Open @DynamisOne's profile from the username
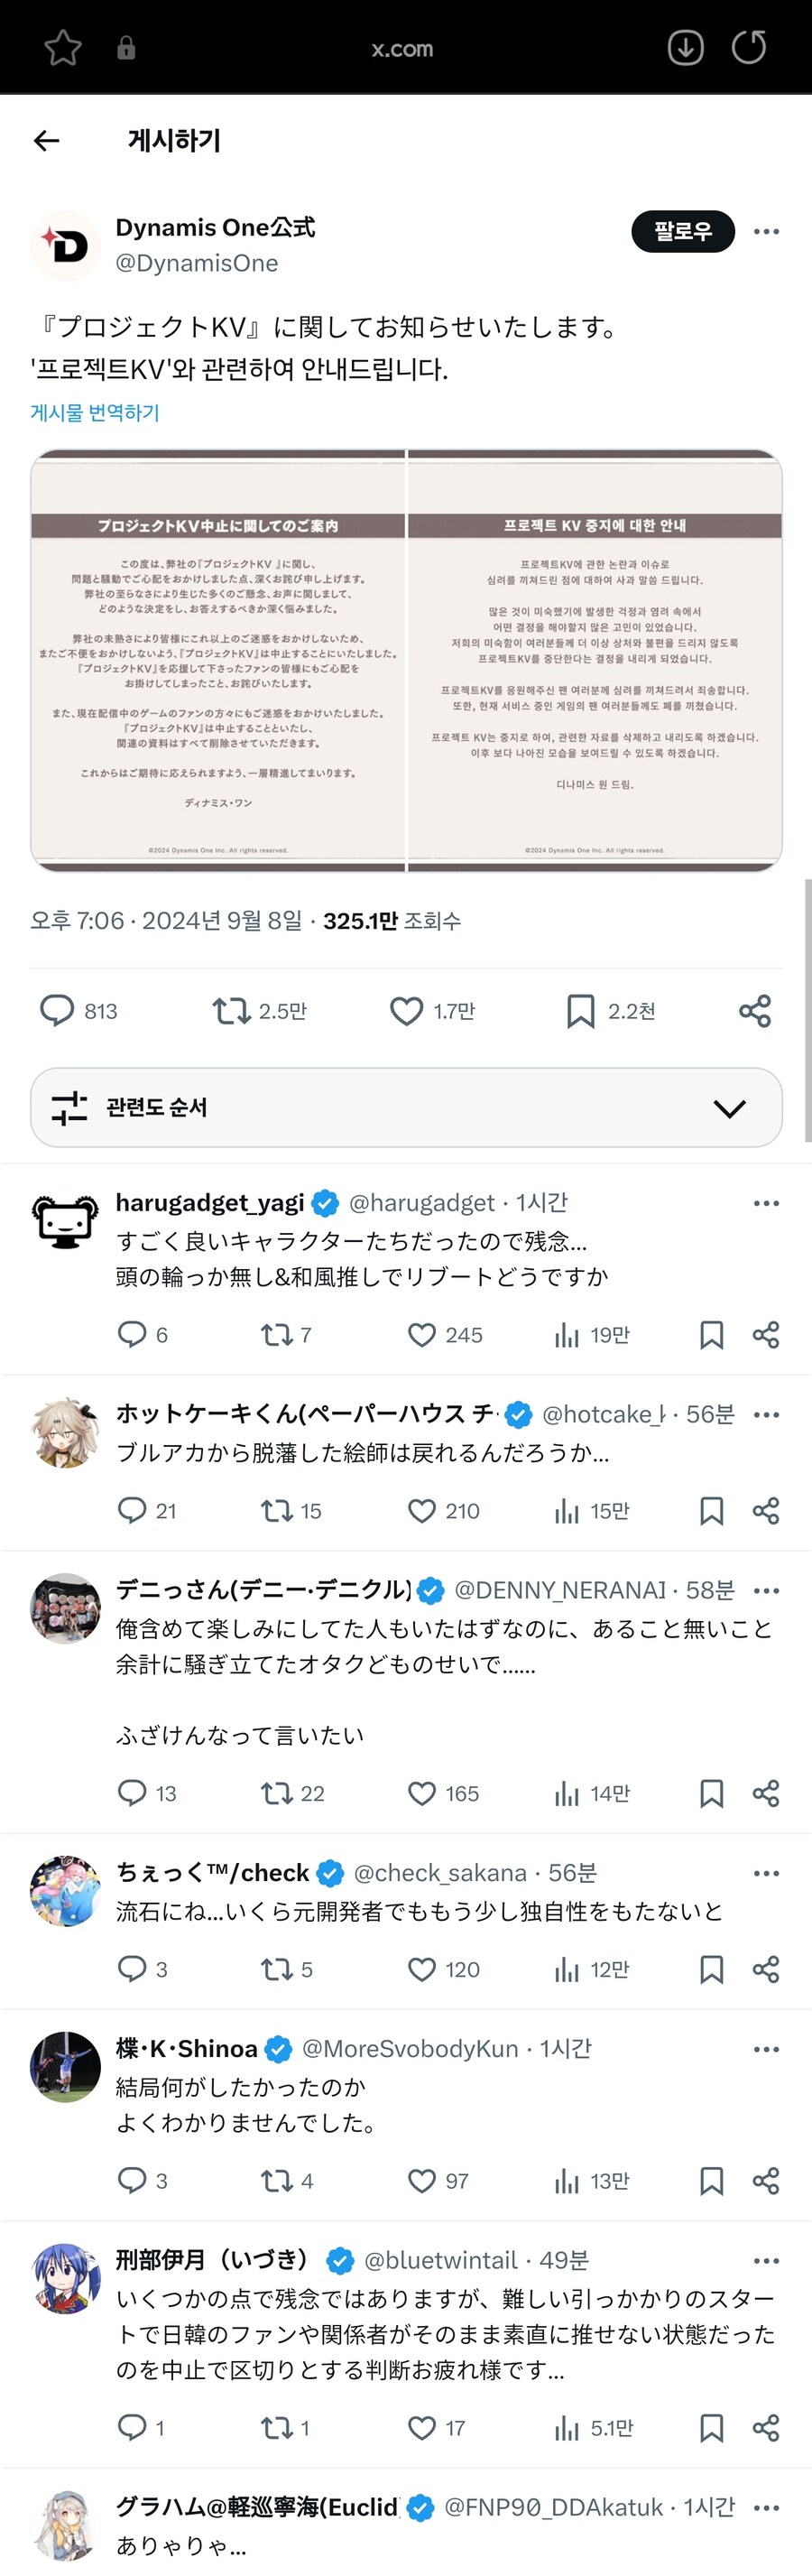812x2576 pixels. pyautogui.click(x=198, y=263)
